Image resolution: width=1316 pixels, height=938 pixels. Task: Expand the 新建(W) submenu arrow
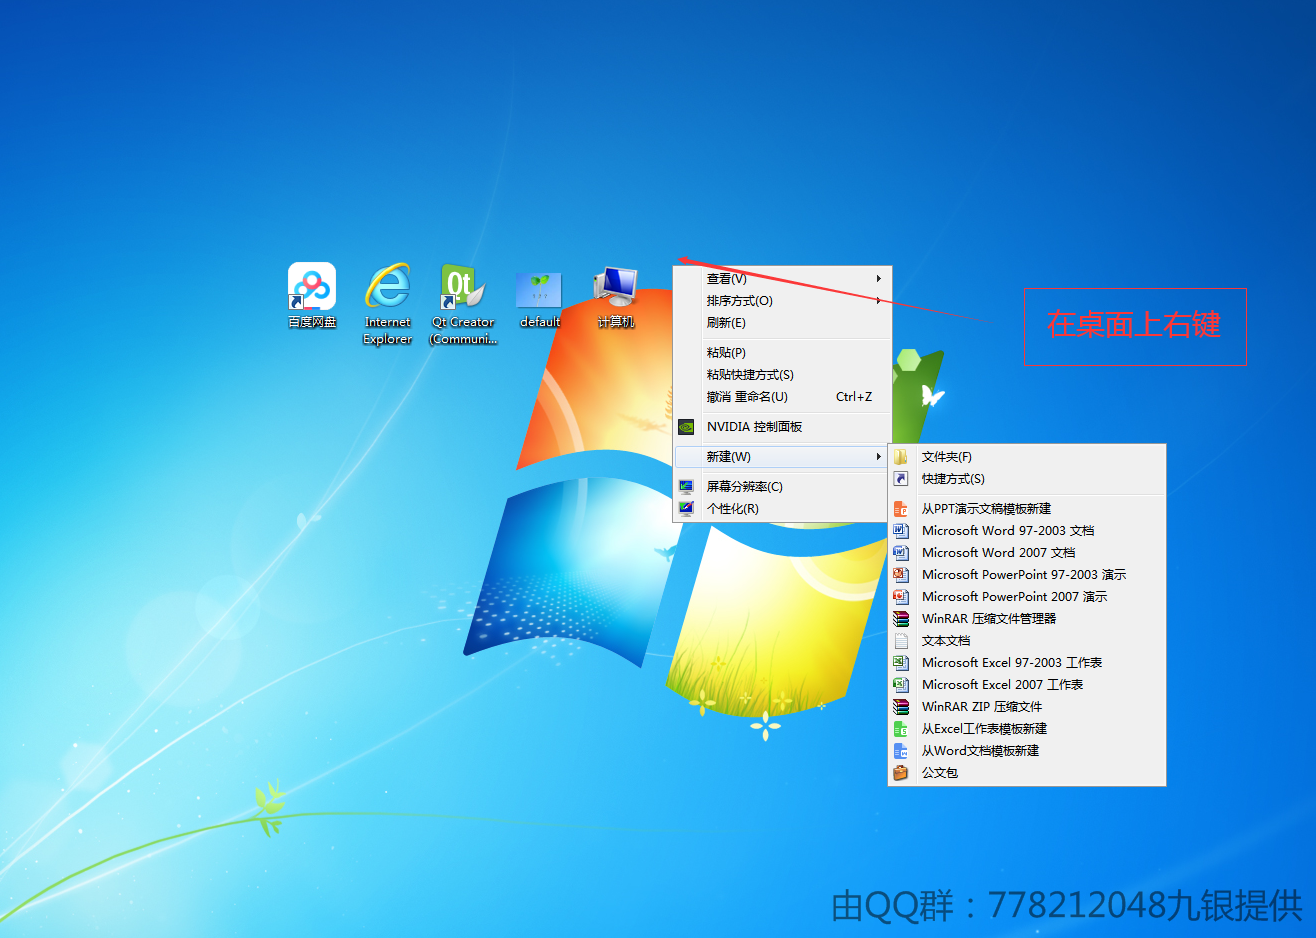pyautogui.click(x=879, y=457)
